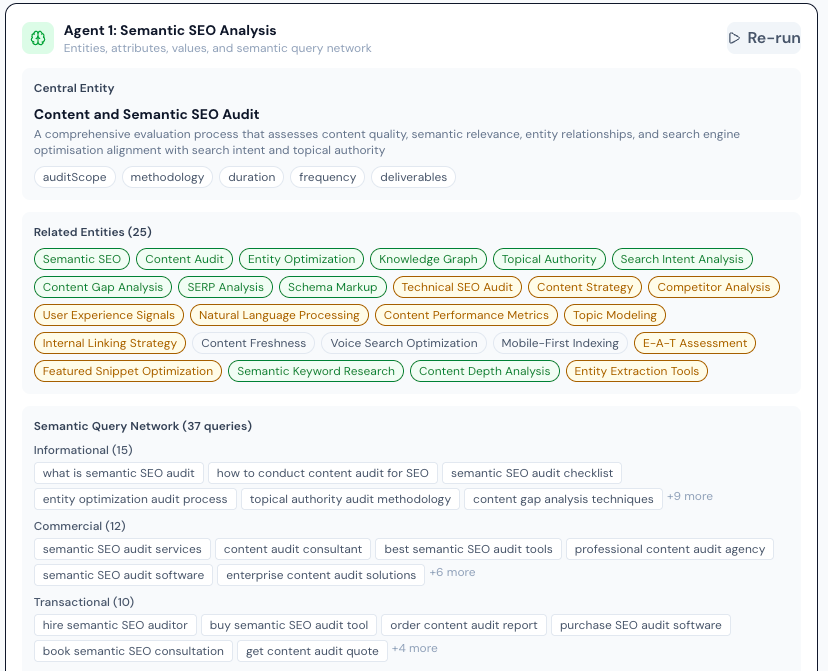Click the Content Freshness entity tag
Viewport: 828px width, 671px height.
point(253,343)
